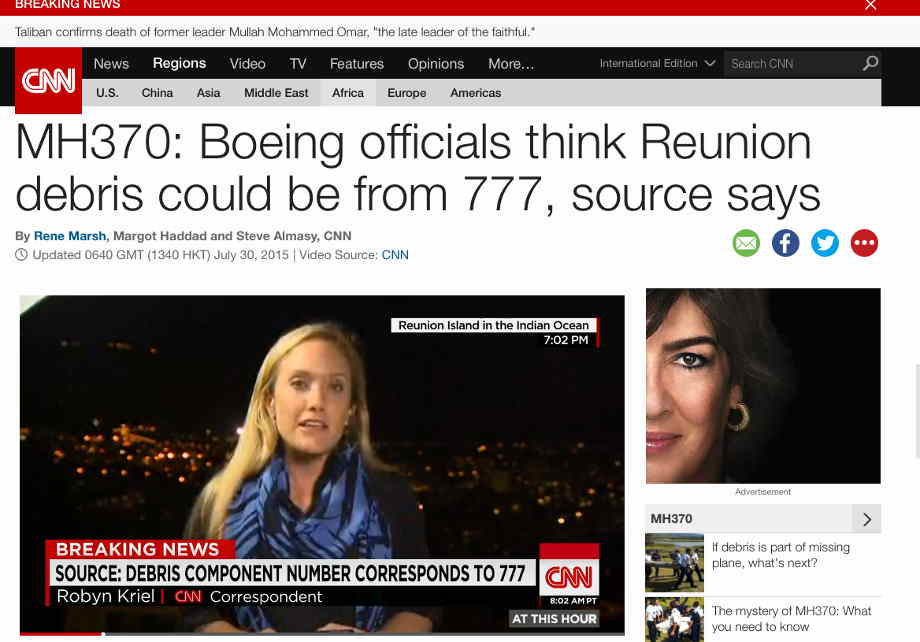
Task: Switch to the Africa region tab
Action: [x=348, y=93]
